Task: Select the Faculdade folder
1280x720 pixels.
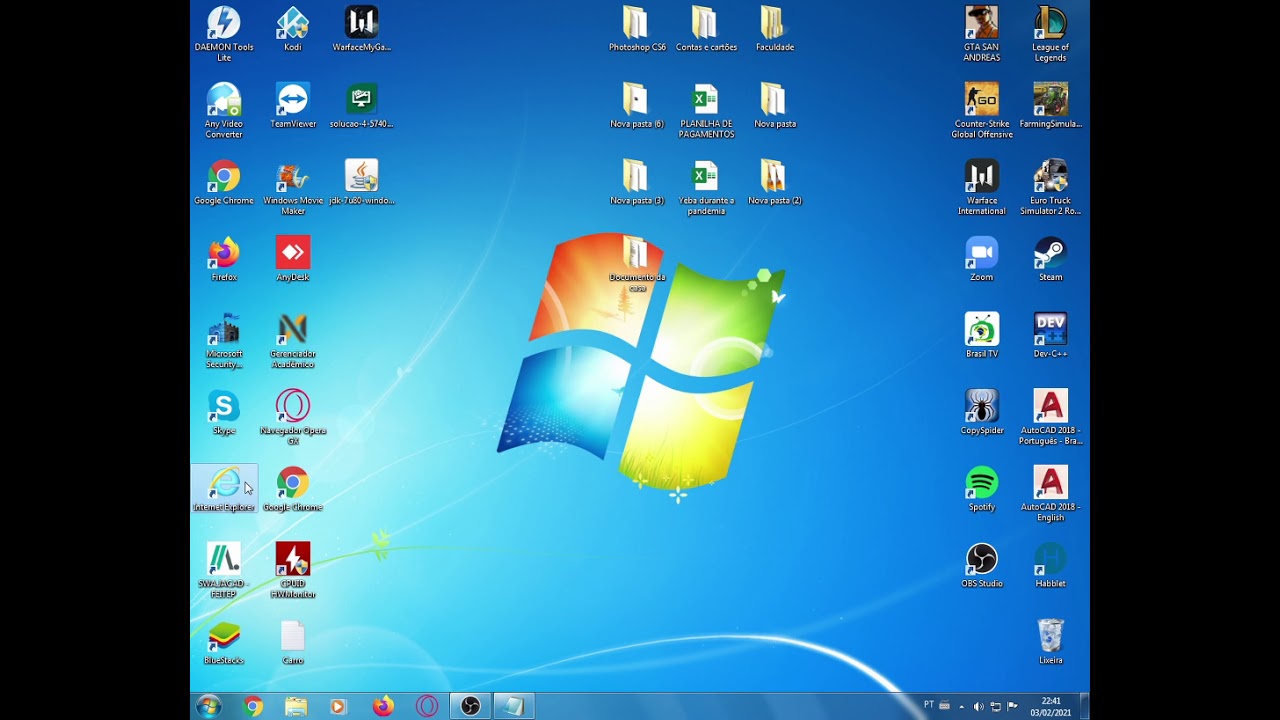Action: (774, 28)
